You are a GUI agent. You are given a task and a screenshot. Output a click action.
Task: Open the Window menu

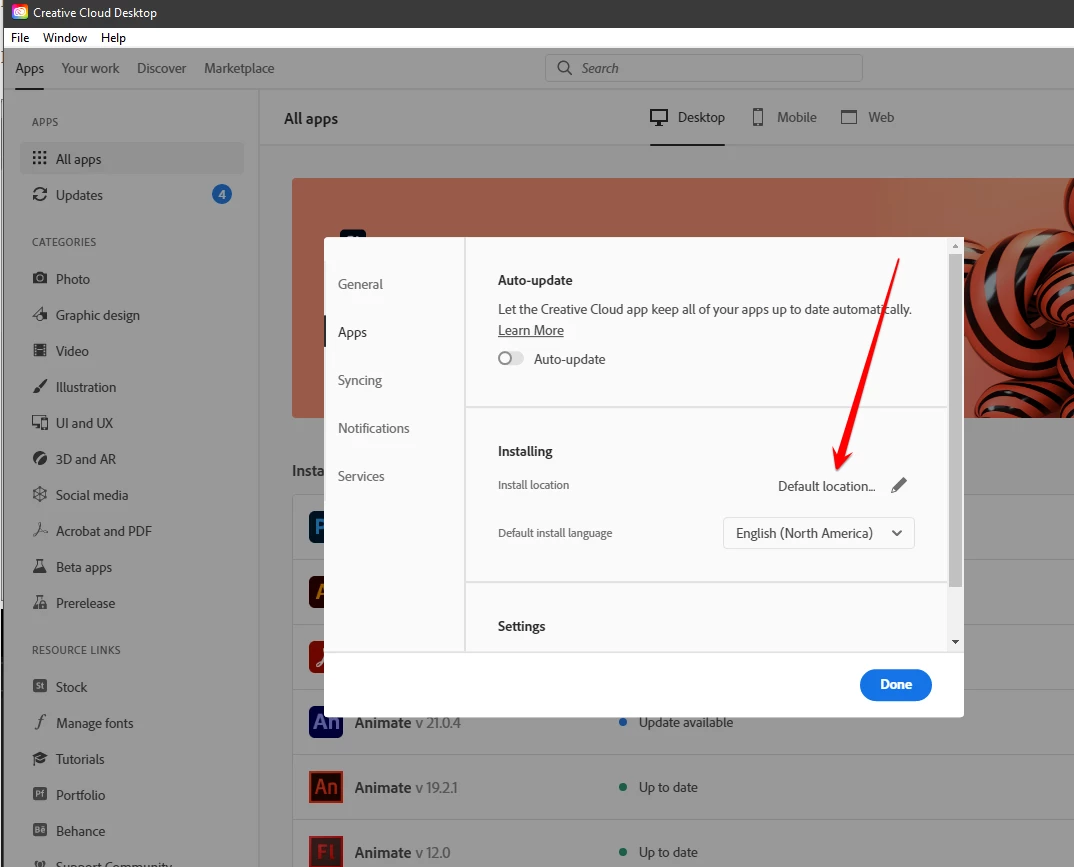tap(65, 38)
